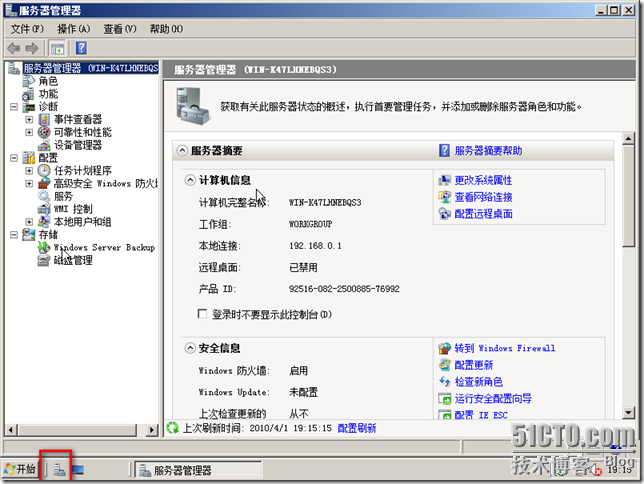Click the 配置刷新 link
Viewport: 644px width, 484px height.
356,428
